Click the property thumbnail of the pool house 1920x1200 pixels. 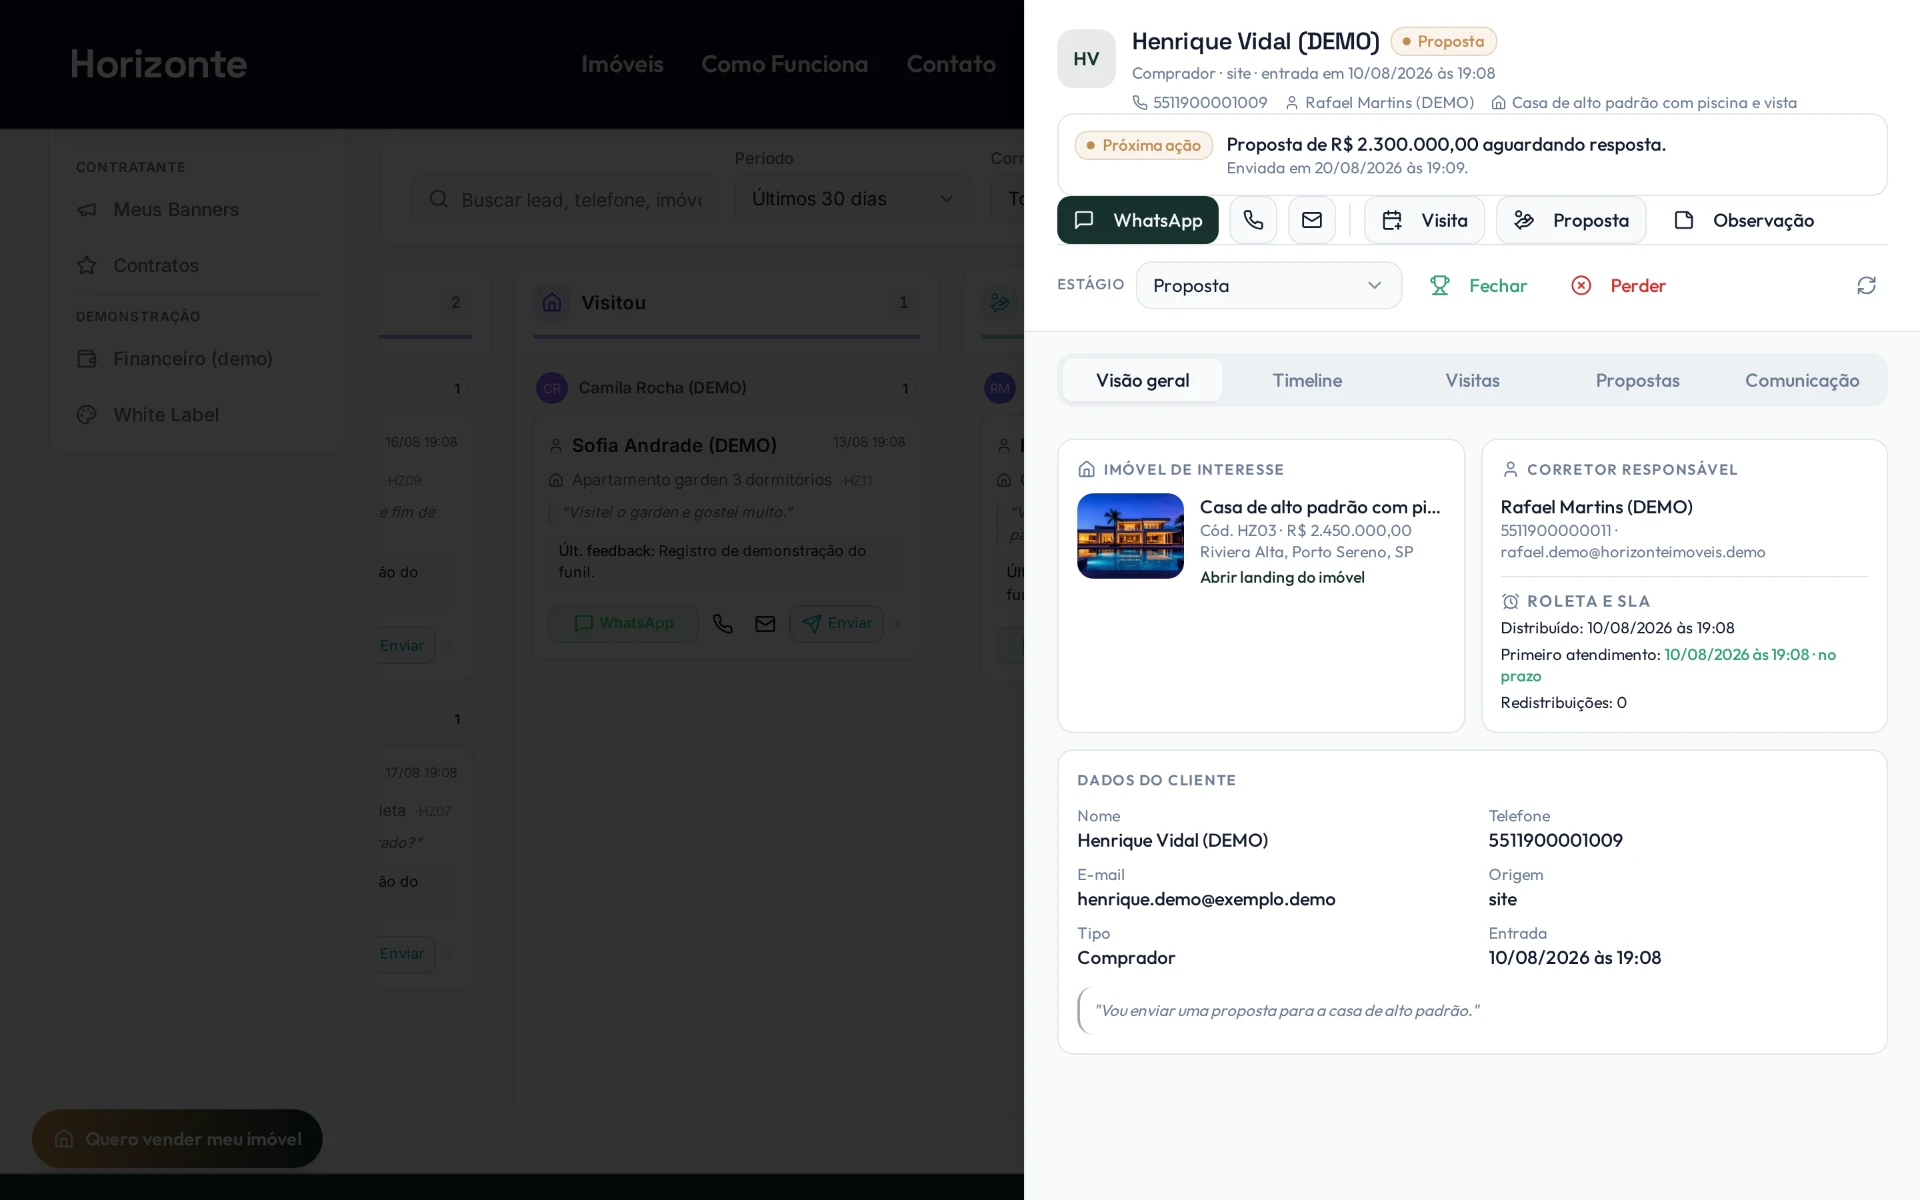tap(1130, 536)
